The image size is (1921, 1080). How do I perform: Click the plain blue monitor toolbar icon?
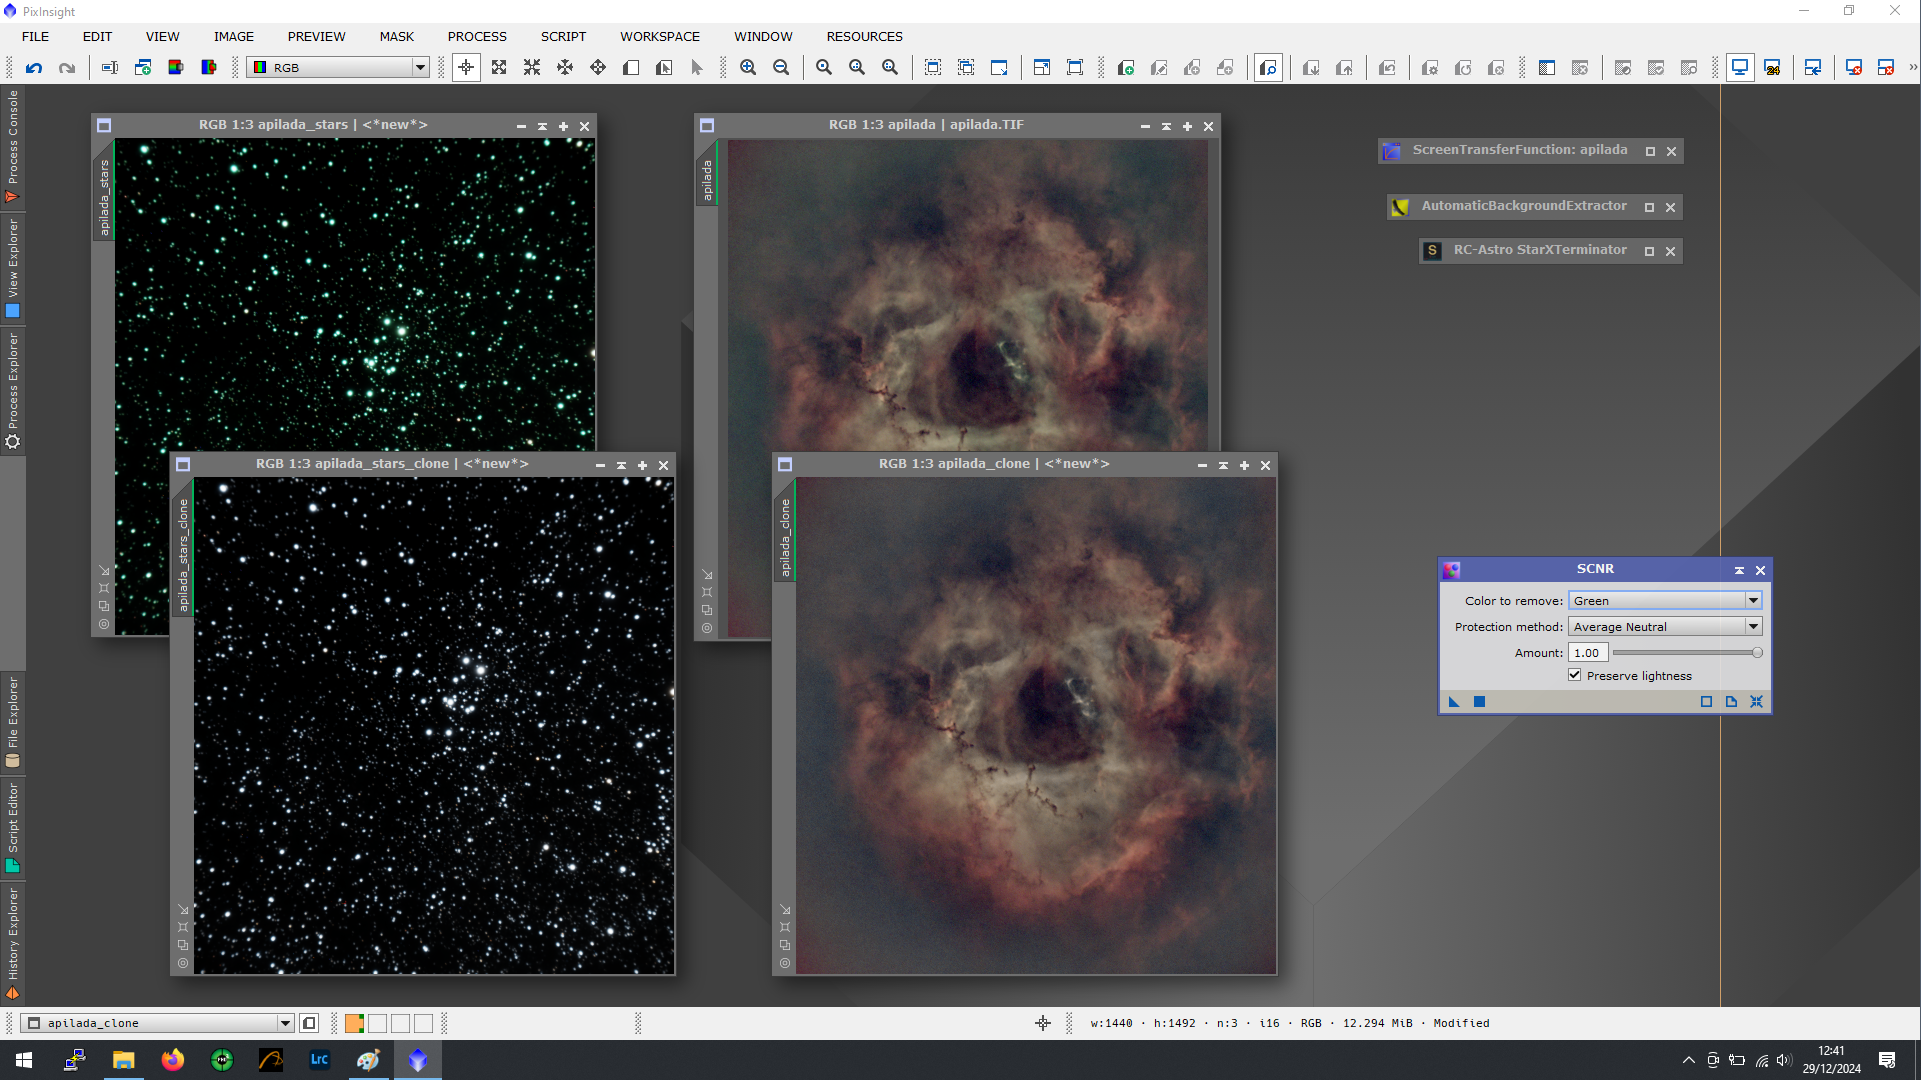[x=1740, y=68]
